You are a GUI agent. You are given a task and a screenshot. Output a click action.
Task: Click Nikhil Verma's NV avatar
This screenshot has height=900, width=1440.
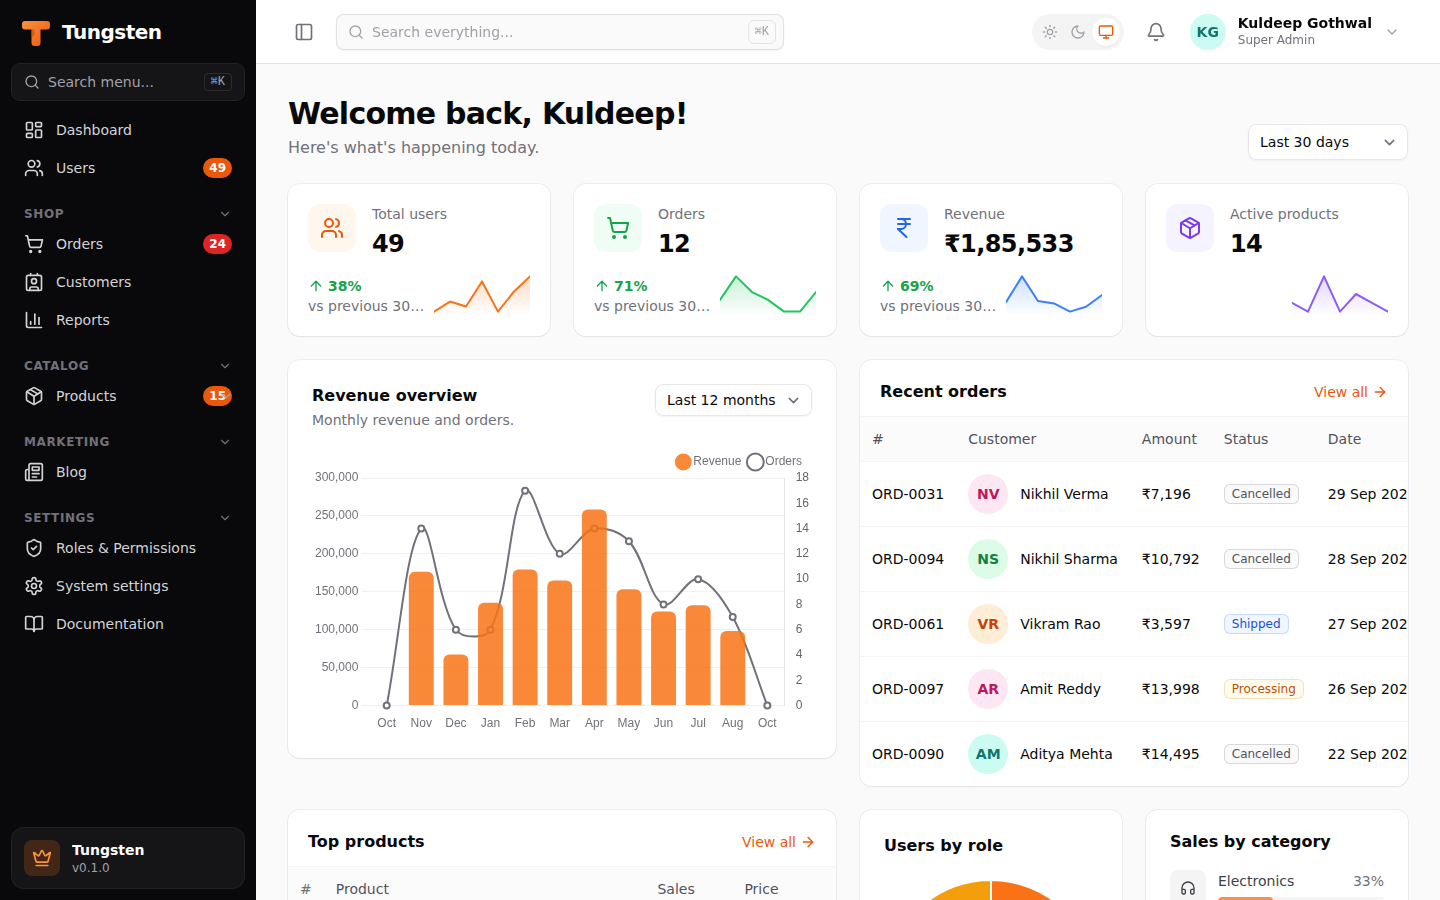(x=988, y=494)
